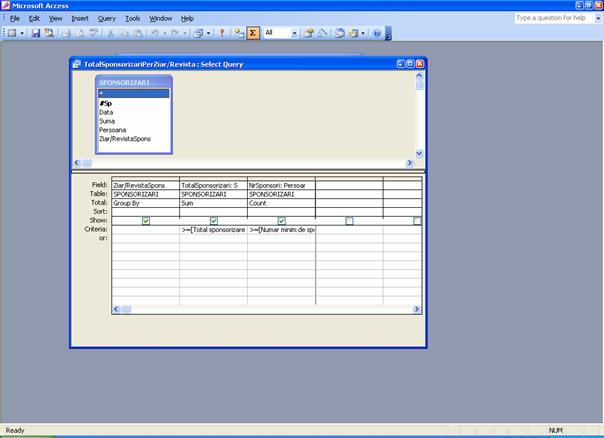Uncheck Show for TotalSponsorizari column
Image resolution: width=604 pixels, height=438 pixels.
coord(214,220)
